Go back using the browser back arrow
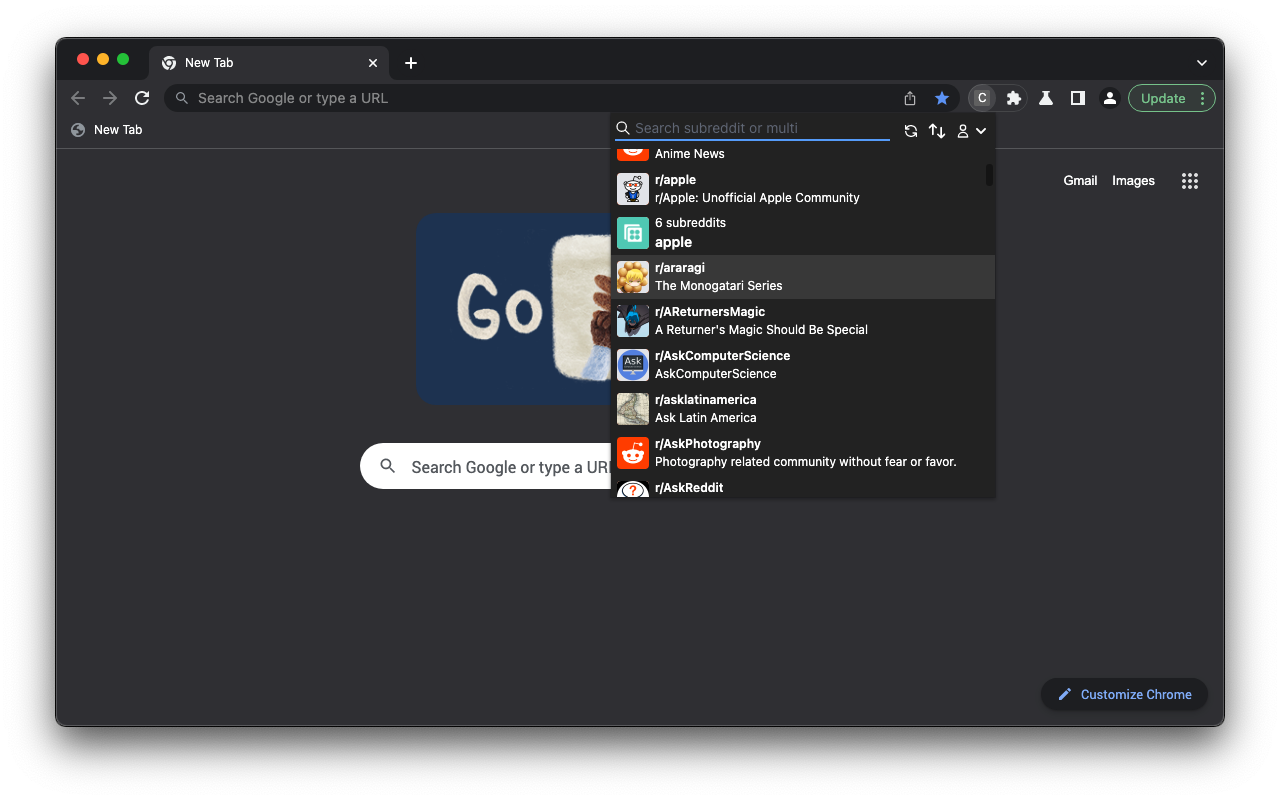This screenshot has height=800, width=1280. [x=78, y=98]
